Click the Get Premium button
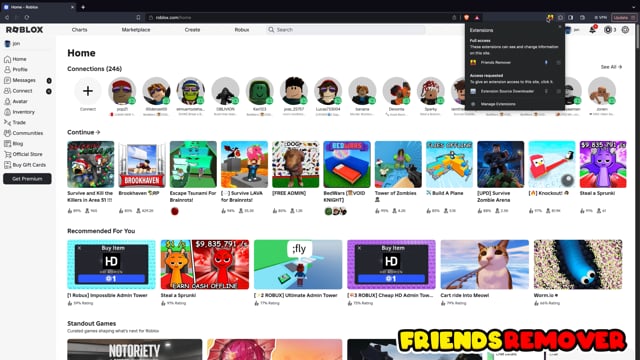The height and width of the screenshot is (360, 640). 27,179
